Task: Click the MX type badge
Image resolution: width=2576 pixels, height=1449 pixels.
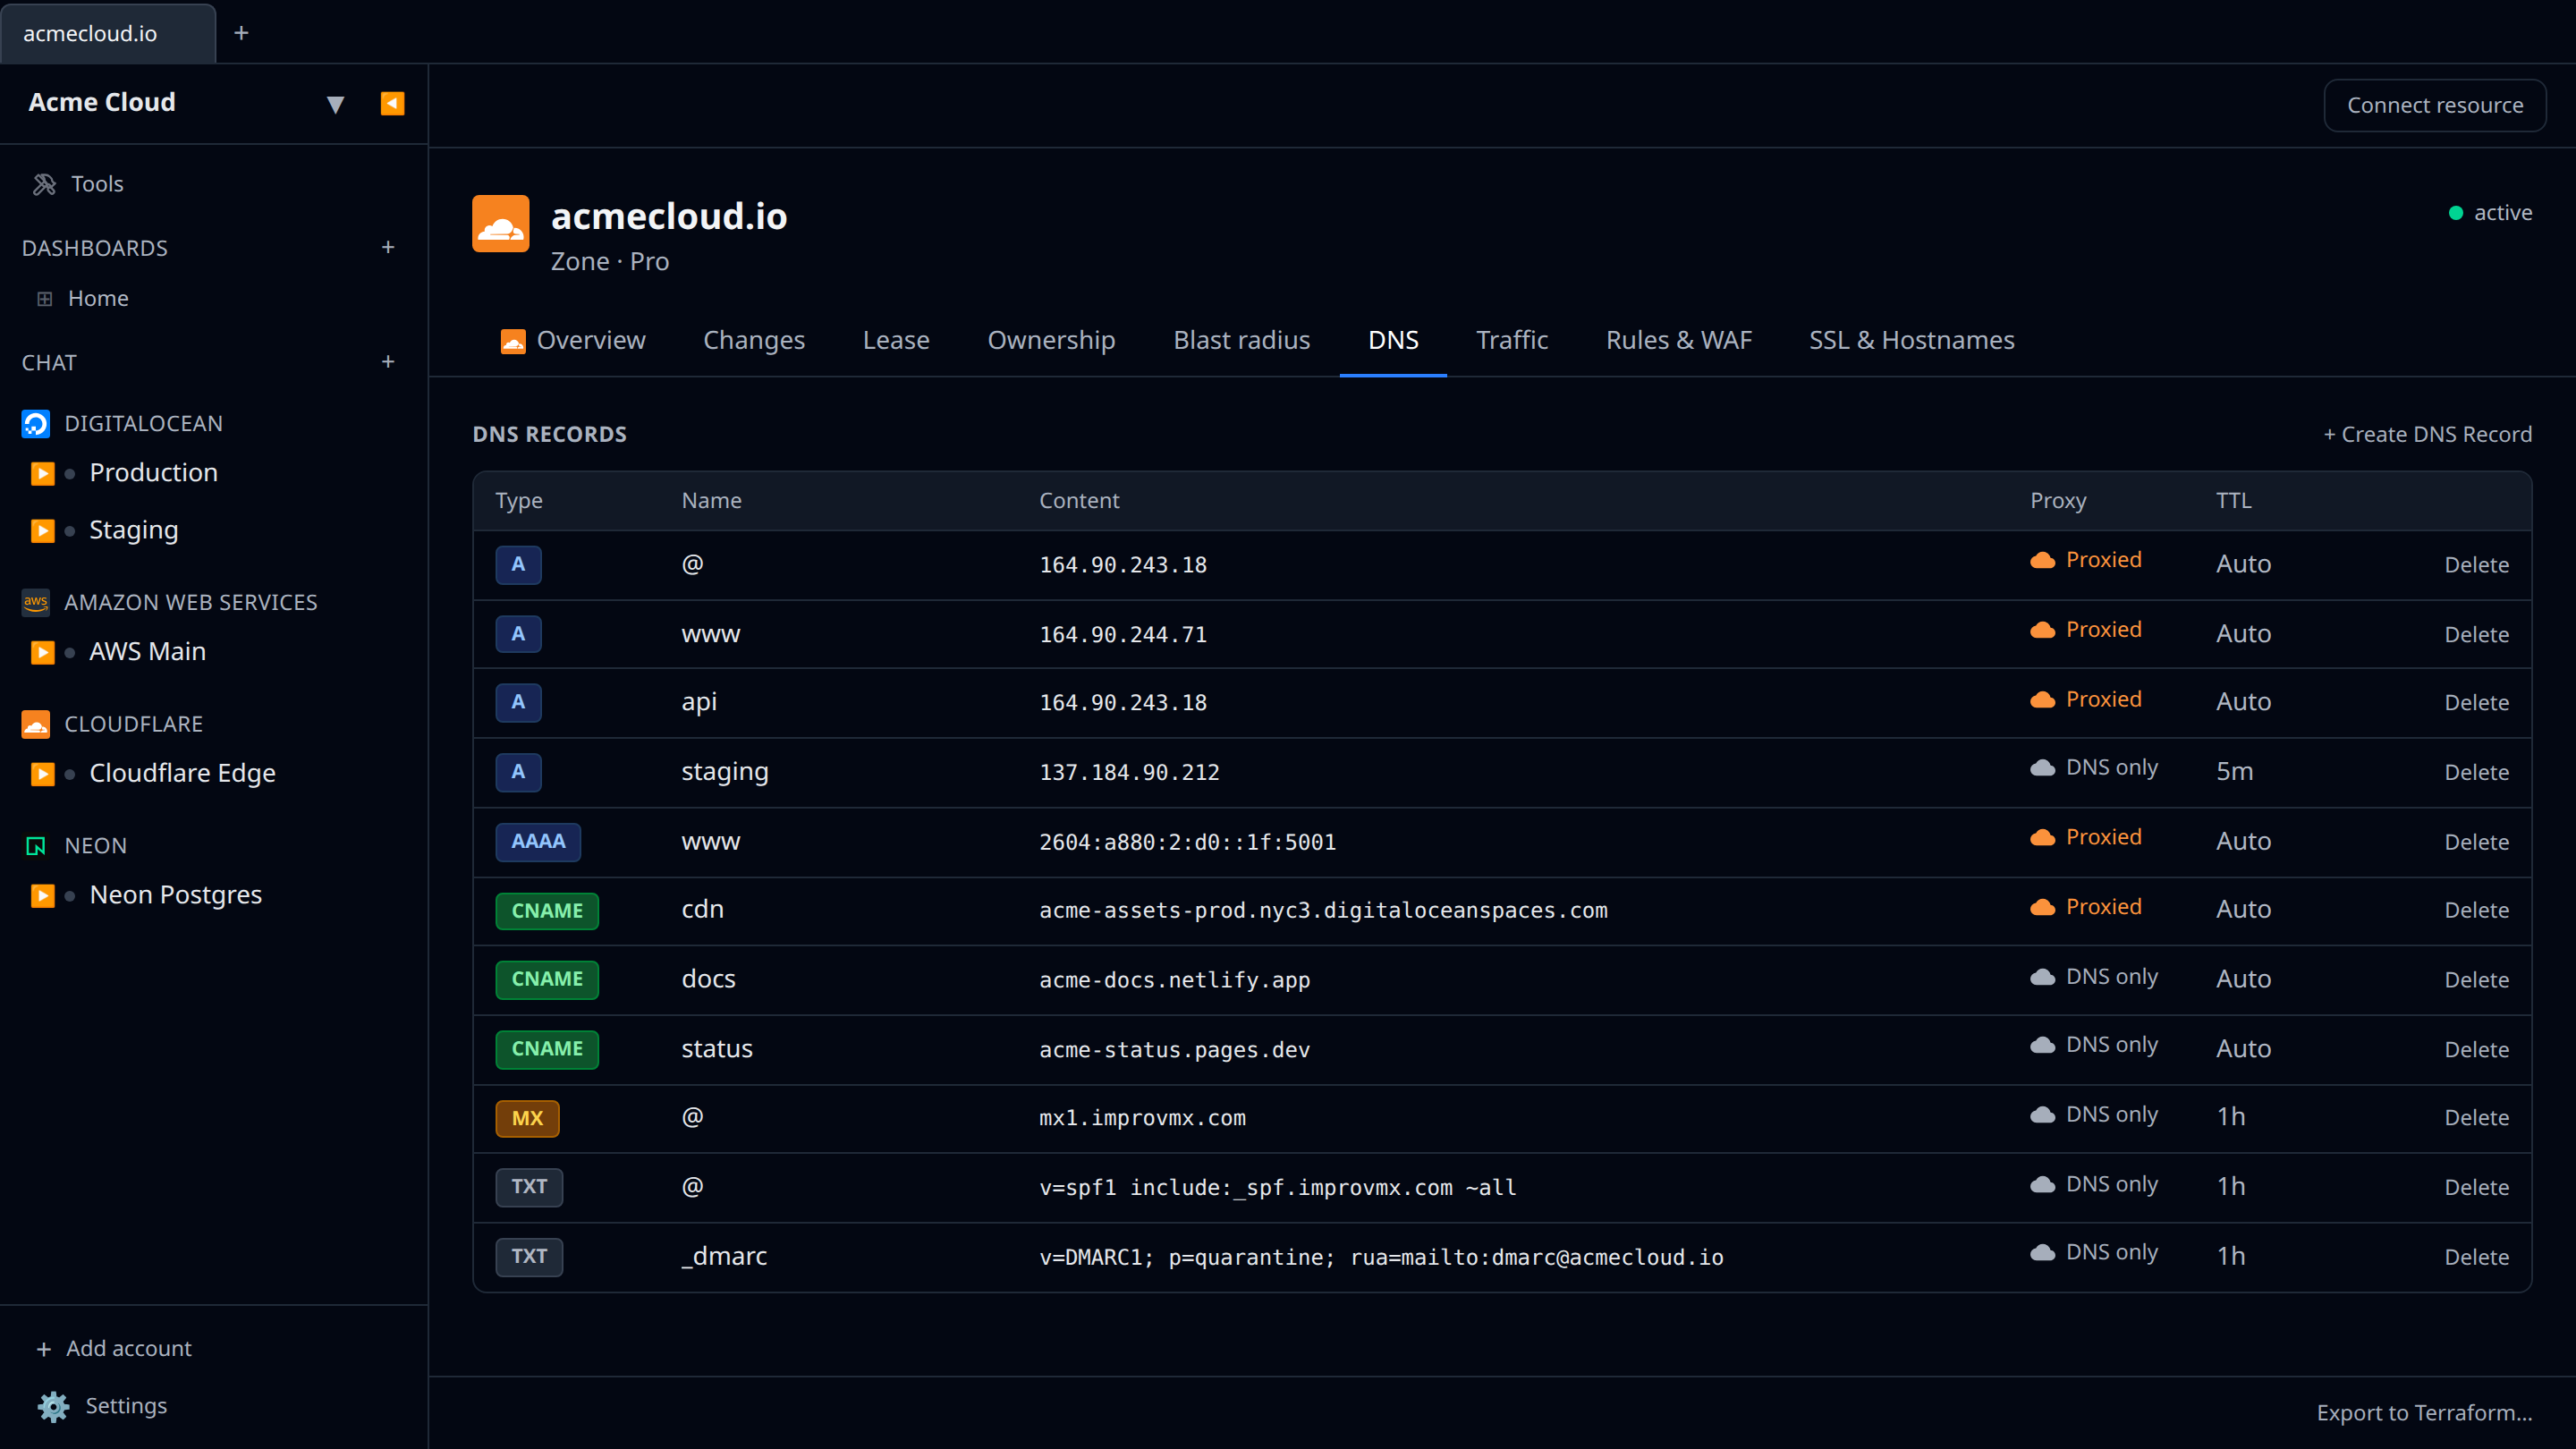Action: tap(527, 1118)
